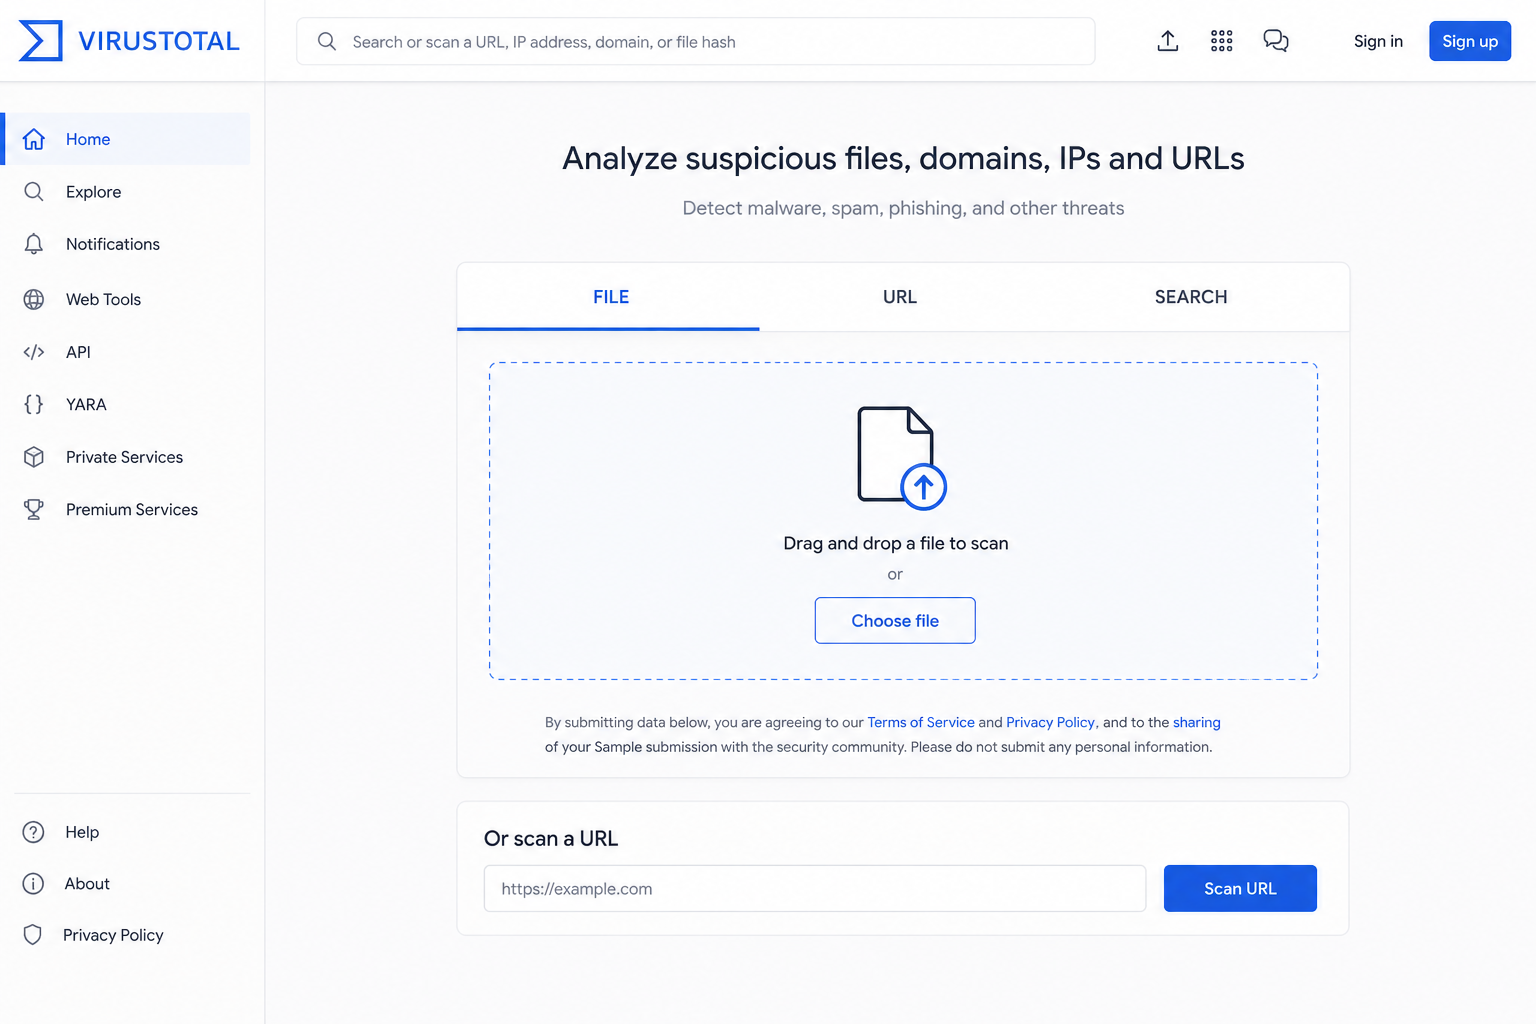The height and width of the screenshot is (1024, 1536).
Task: Focus the top search or scan field
Action: [x=696, y=42]
